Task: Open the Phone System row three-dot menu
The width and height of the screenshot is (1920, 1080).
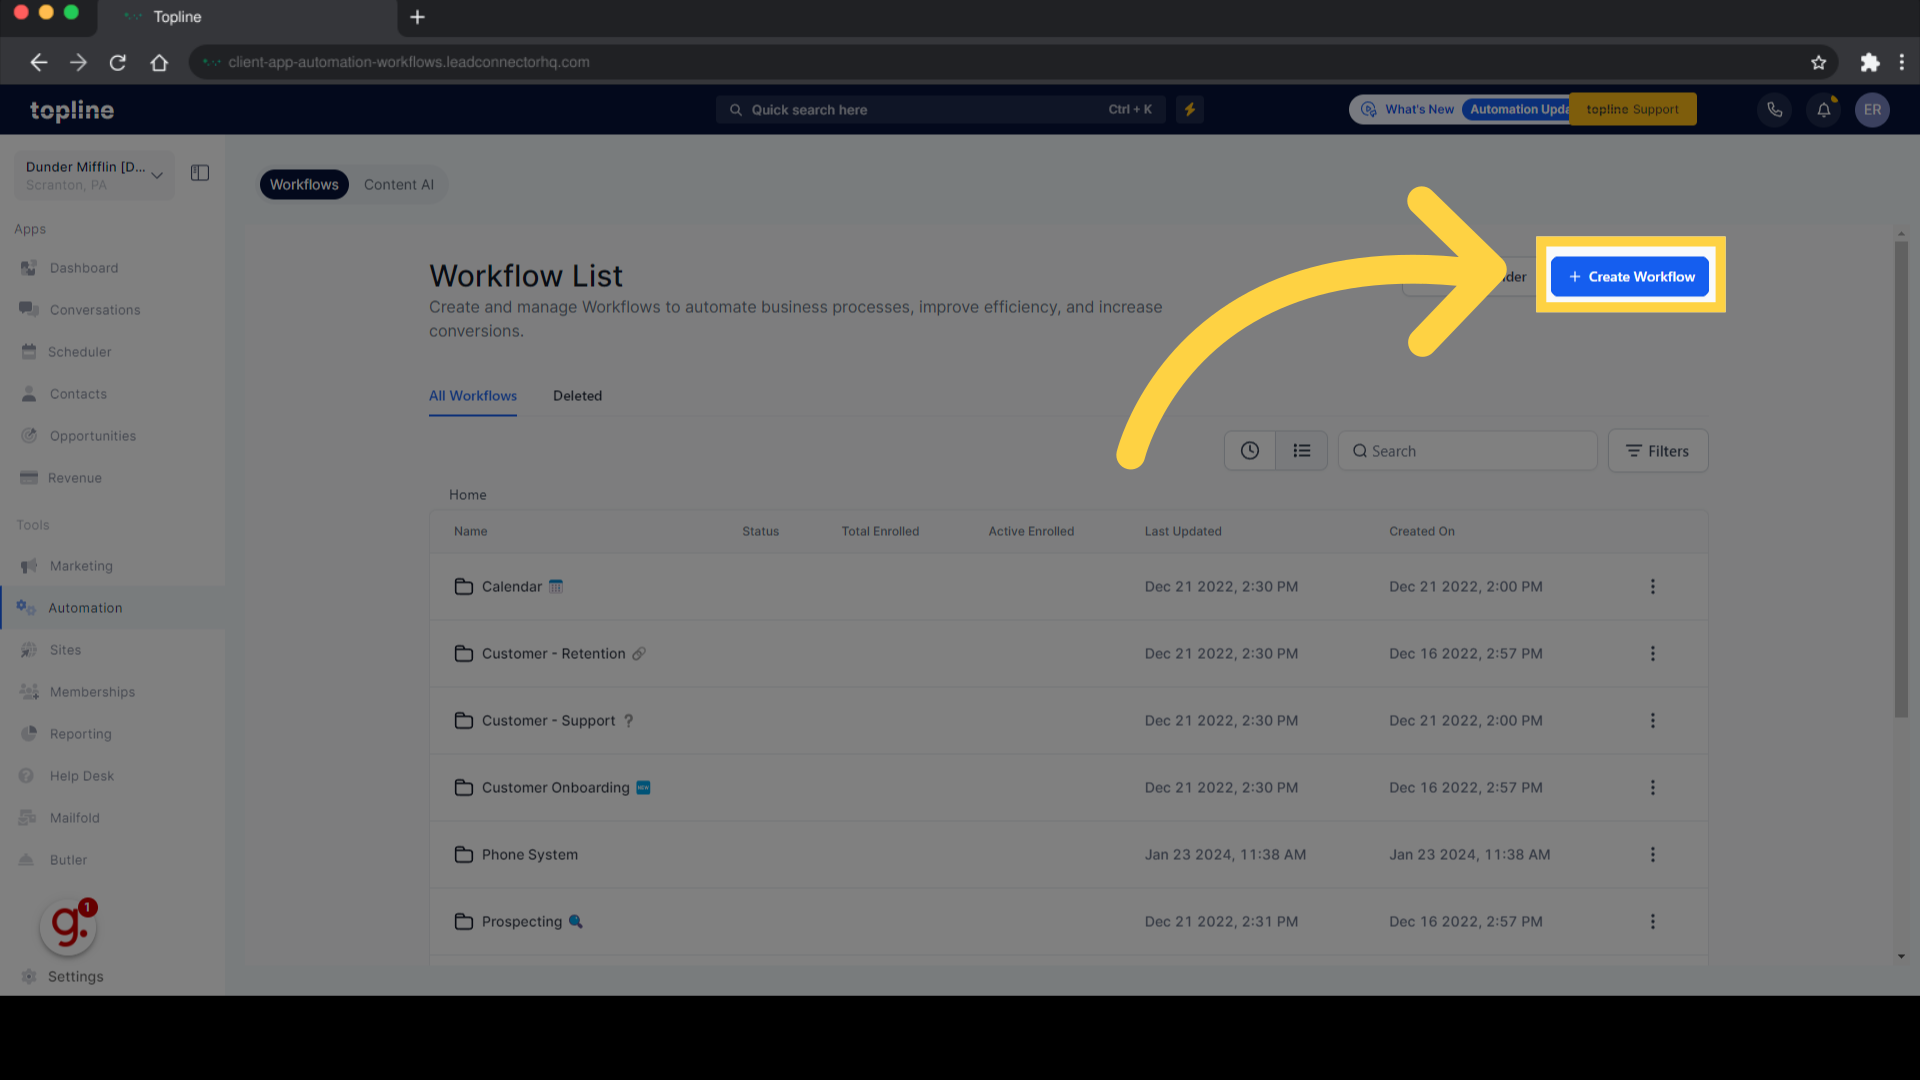Action: tap(1652, 855)
